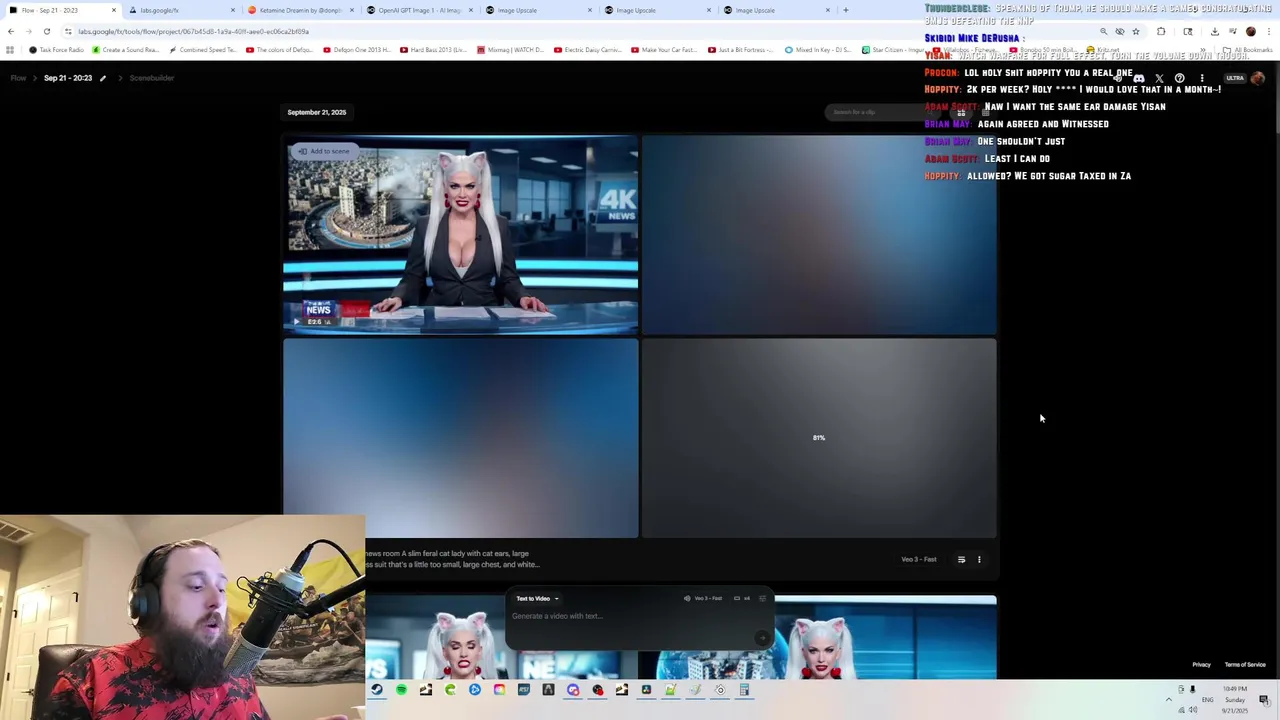Bookmark this page with the star icon
The image size is (1280, 720).
point(1135,31)
